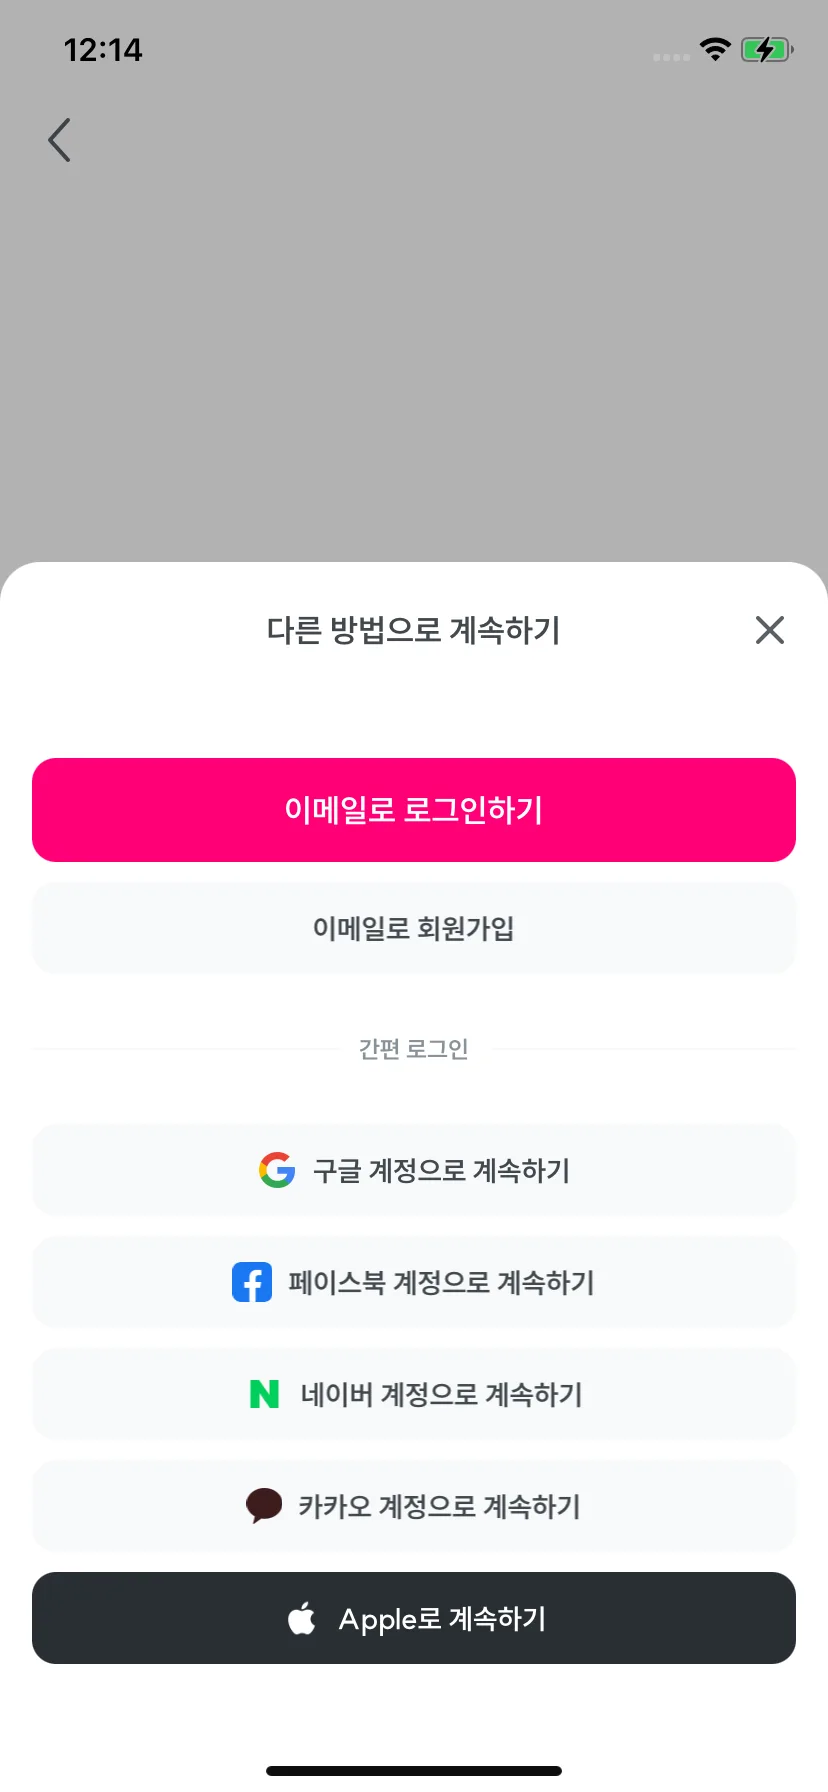Continue with 네이버 계정으로 계속하기
The width and height of the screenshot is (828, 1792).
pyautogui.click(x=414, y=1394)
